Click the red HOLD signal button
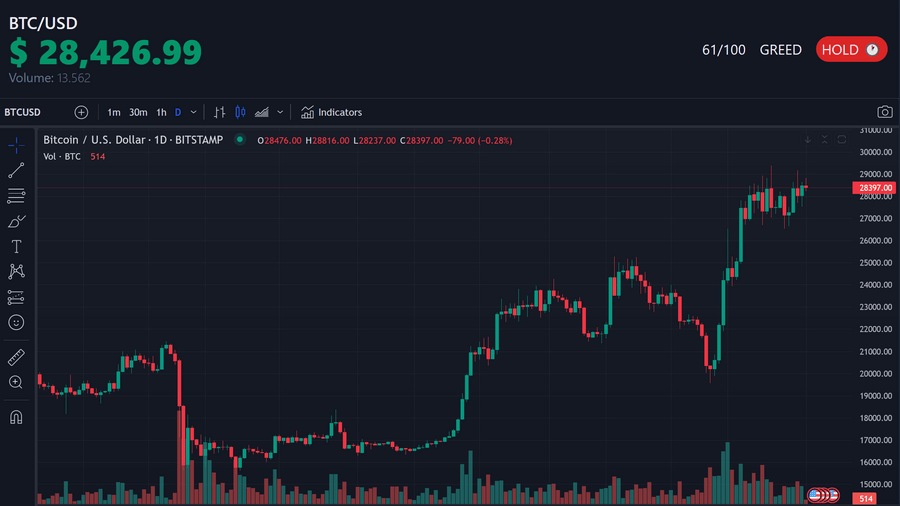The width and height of the screenshot is (900, 506). (851, 49)
